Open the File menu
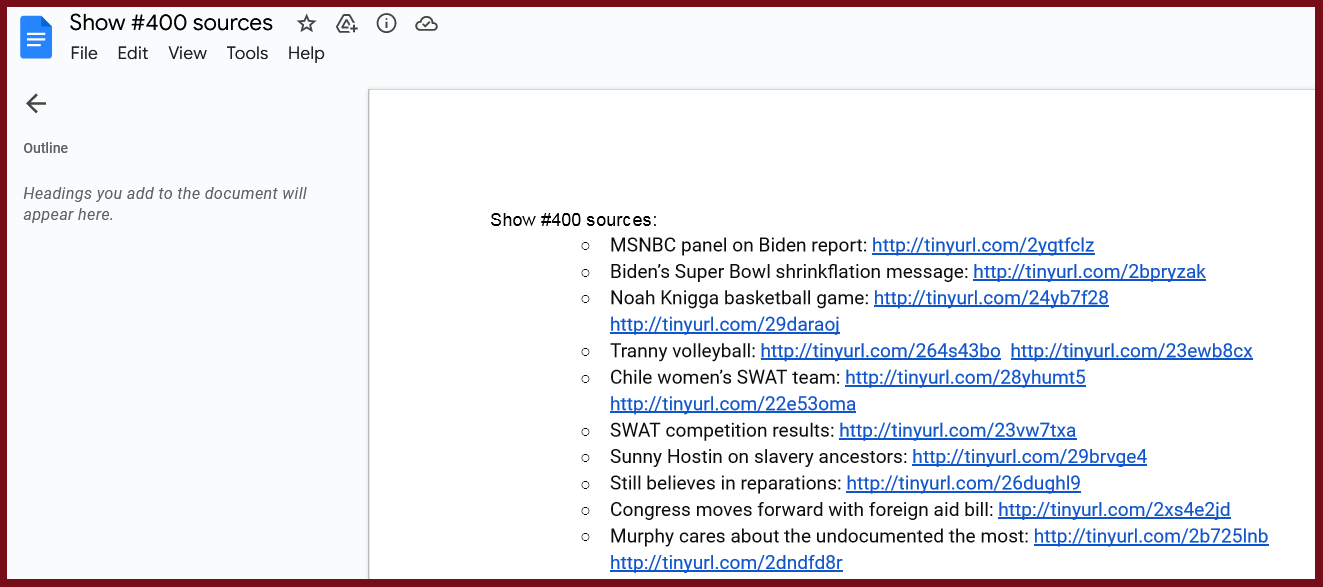Viewport: 1323px width, 587px height. (84, 53)
